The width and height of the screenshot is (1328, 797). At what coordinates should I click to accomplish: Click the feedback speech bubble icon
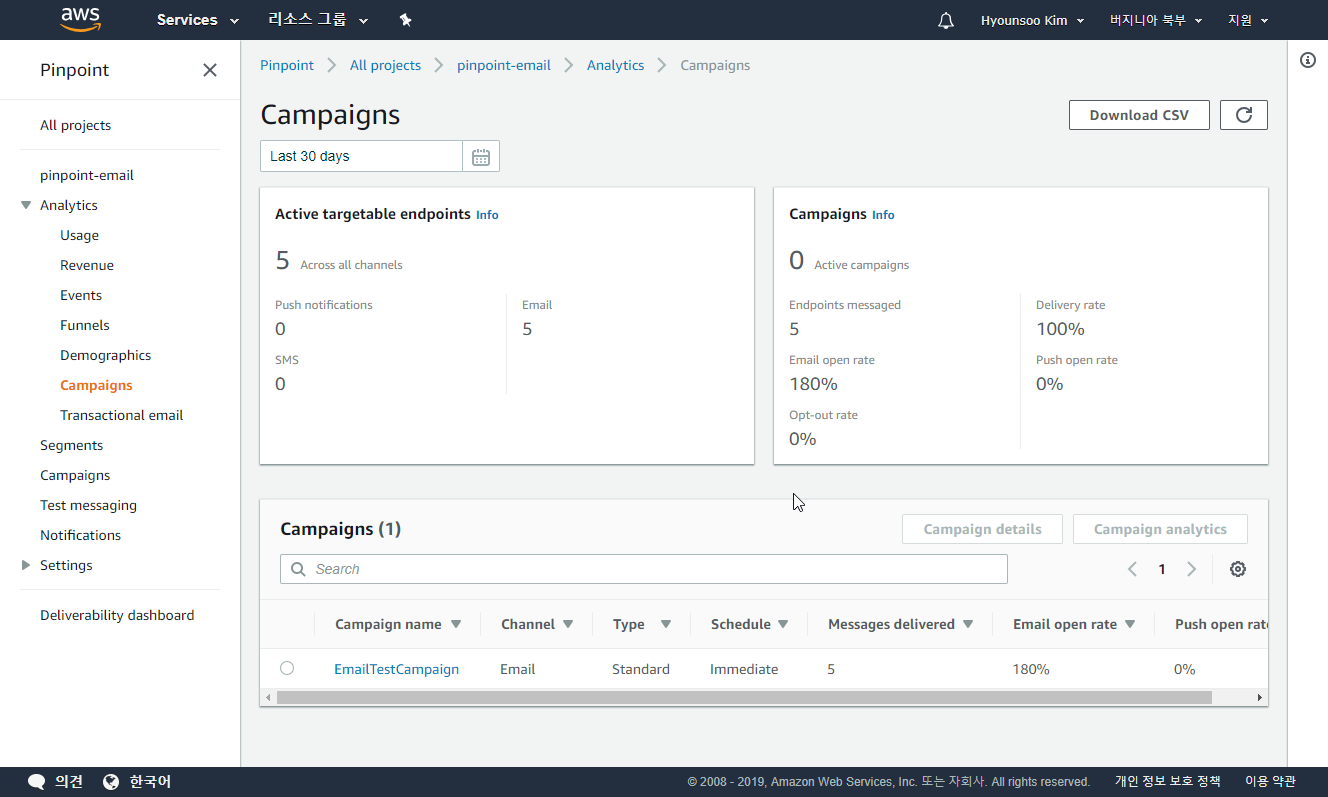[x=37, y=781]
